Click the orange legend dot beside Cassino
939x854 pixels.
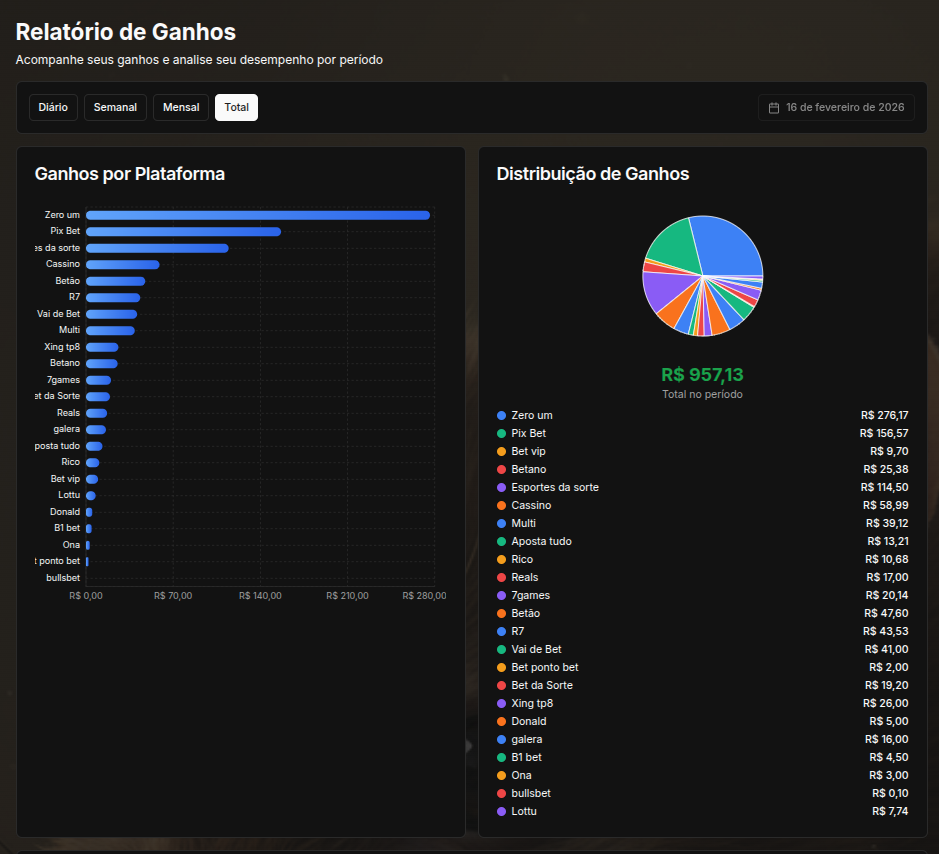[x=502, y=505]
